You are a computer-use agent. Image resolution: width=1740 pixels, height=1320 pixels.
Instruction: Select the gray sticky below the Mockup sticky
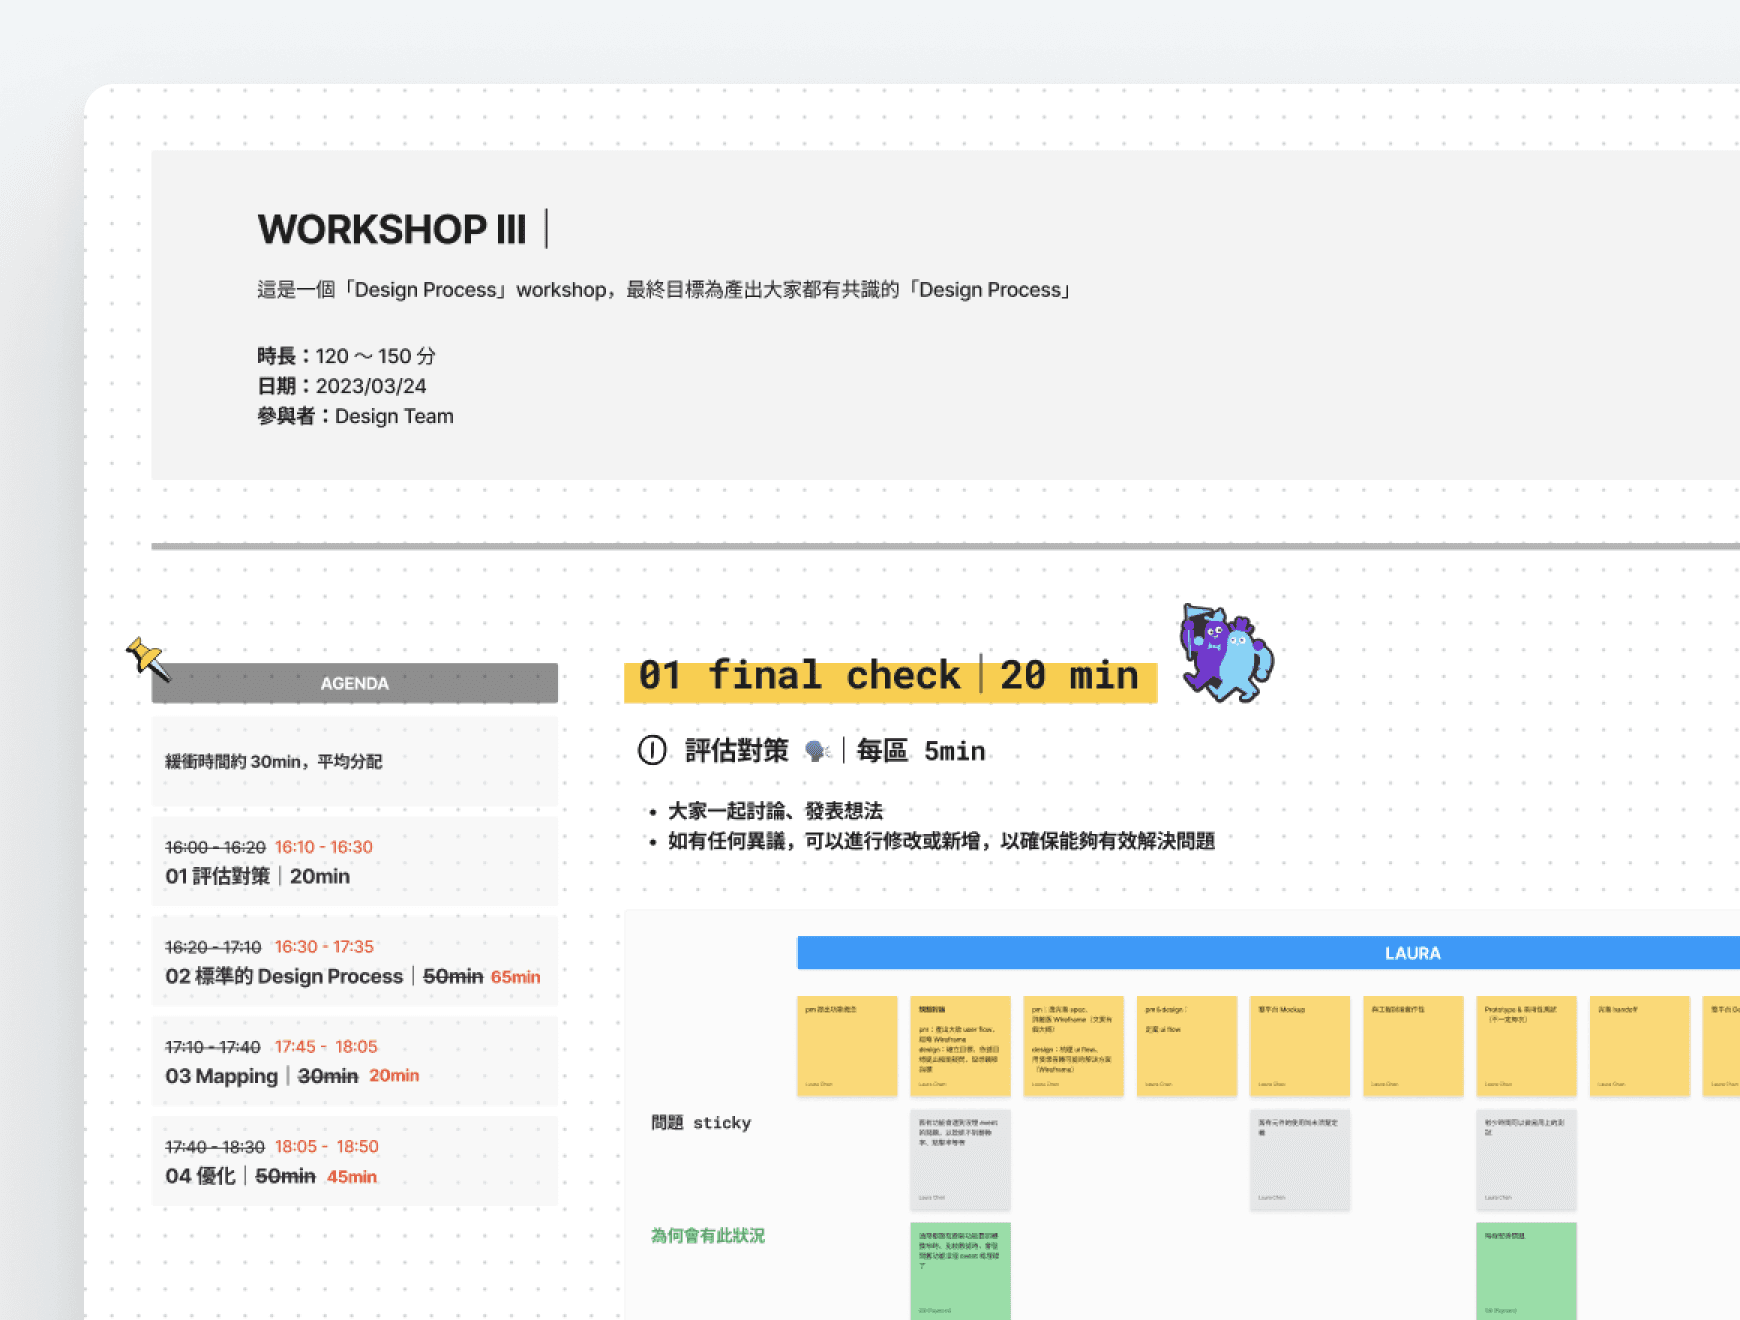1299,1159
